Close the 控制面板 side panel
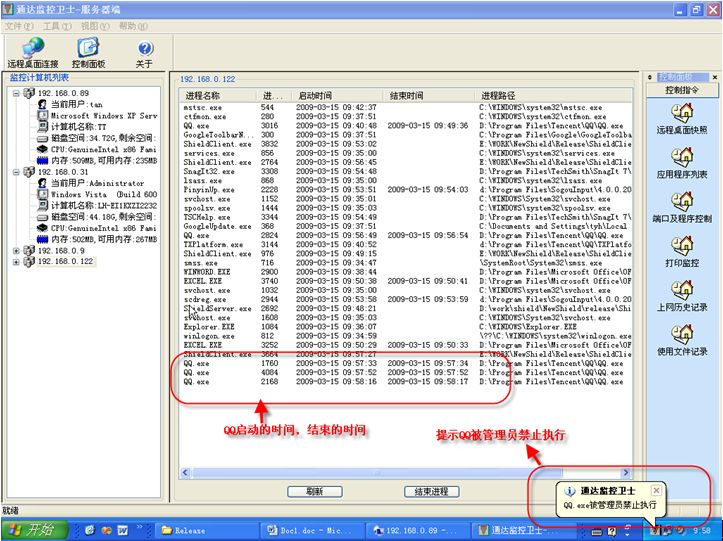723x541 pixels. (x=715, y=77)
